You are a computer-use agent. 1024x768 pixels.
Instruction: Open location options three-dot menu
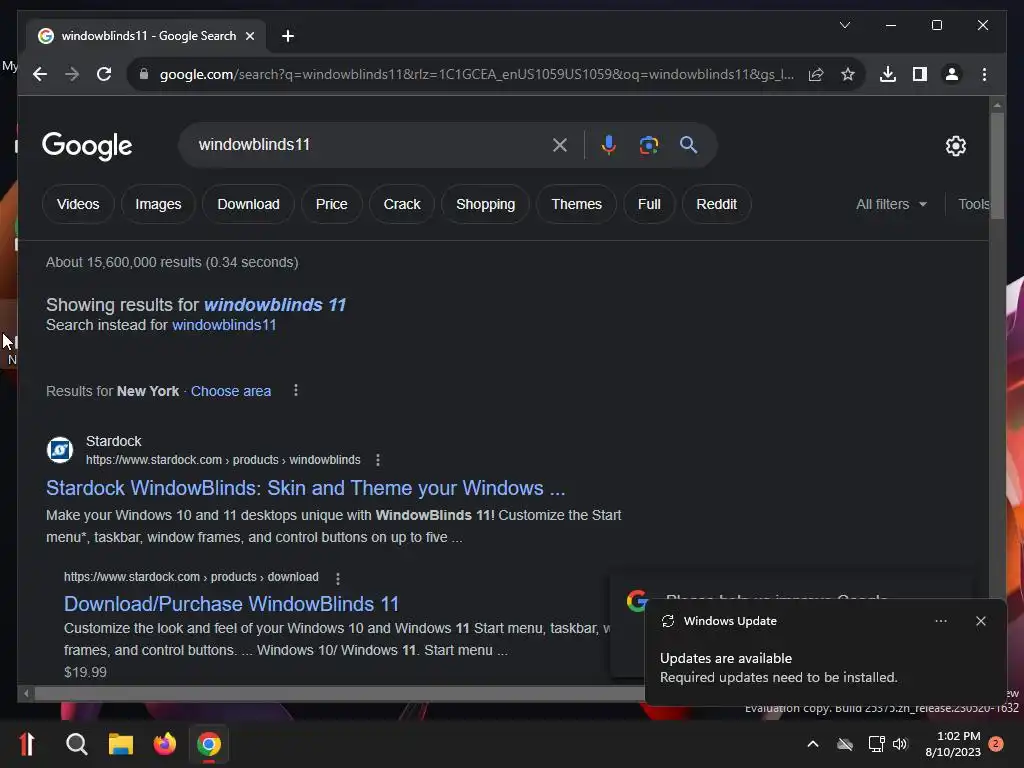coord(296,391)
